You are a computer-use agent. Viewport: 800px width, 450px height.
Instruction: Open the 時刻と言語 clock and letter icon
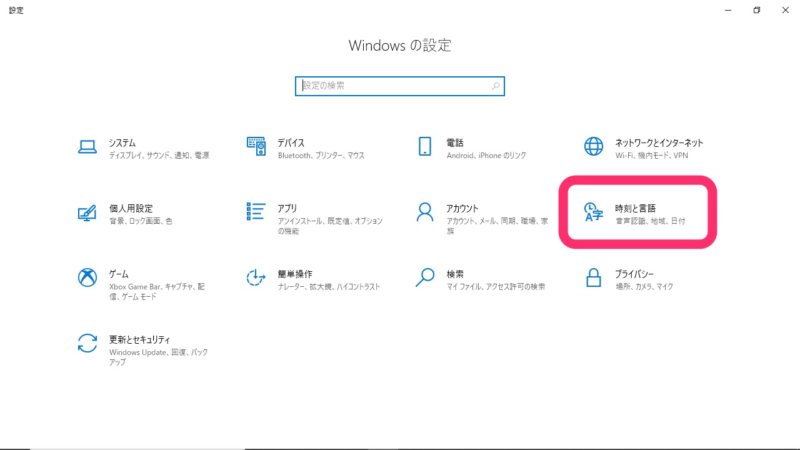(593, 212)
